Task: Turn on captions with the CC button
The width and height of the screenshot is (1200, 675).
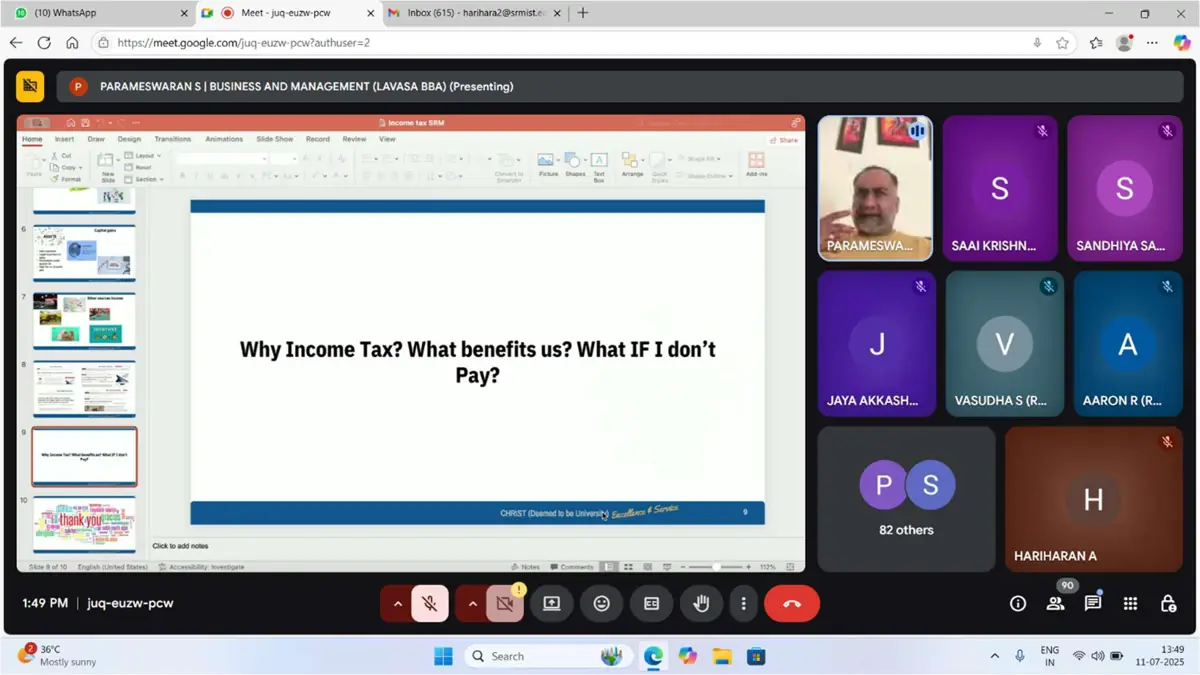Action: tap(651, 604)
